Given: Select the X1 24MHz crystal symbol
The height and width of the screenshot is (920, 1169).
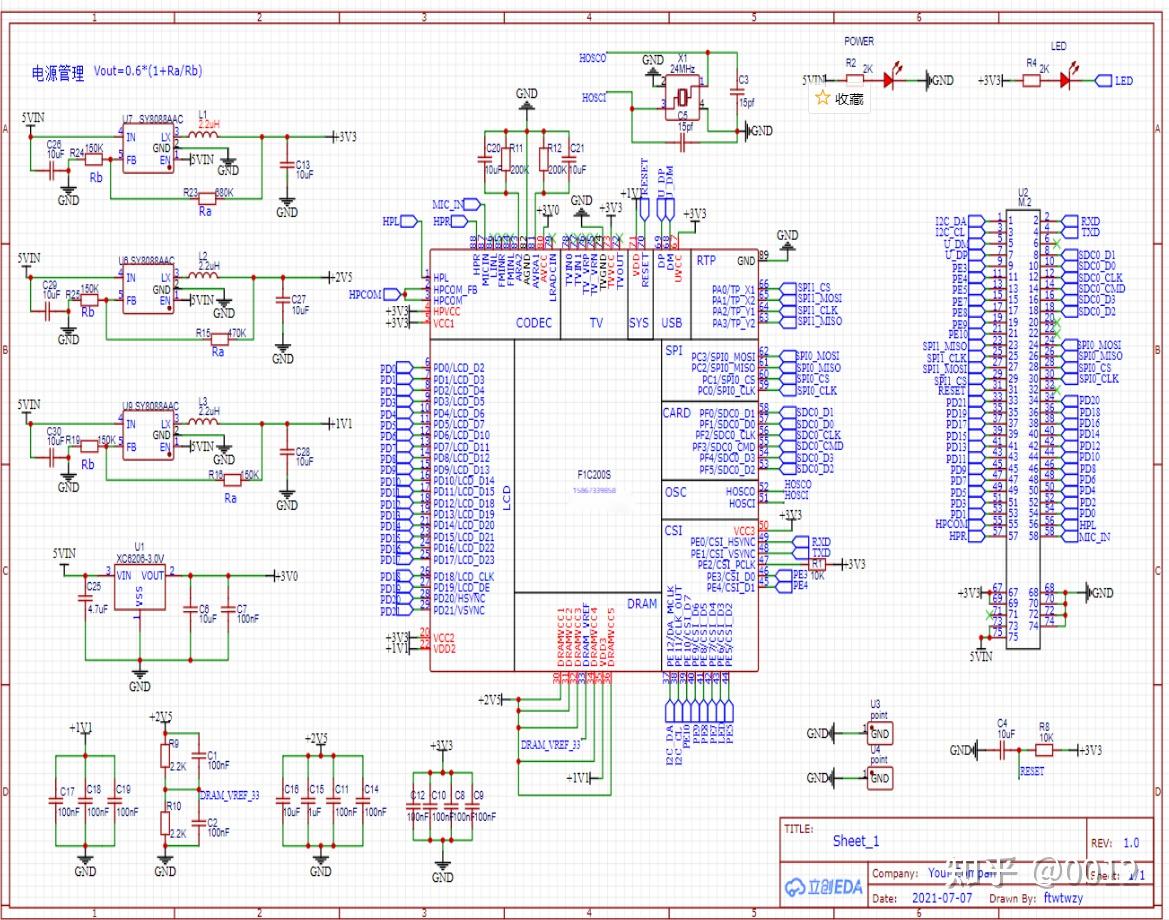Looking at the screenshot, I should [682, 98].
